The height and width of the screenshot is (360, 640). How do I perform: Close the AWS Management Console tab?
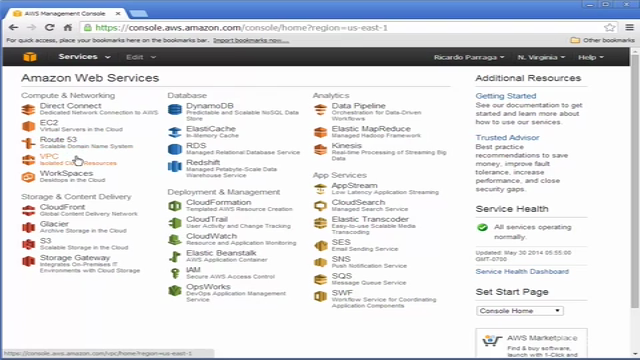pyautogui.click(x=118, y=13)
